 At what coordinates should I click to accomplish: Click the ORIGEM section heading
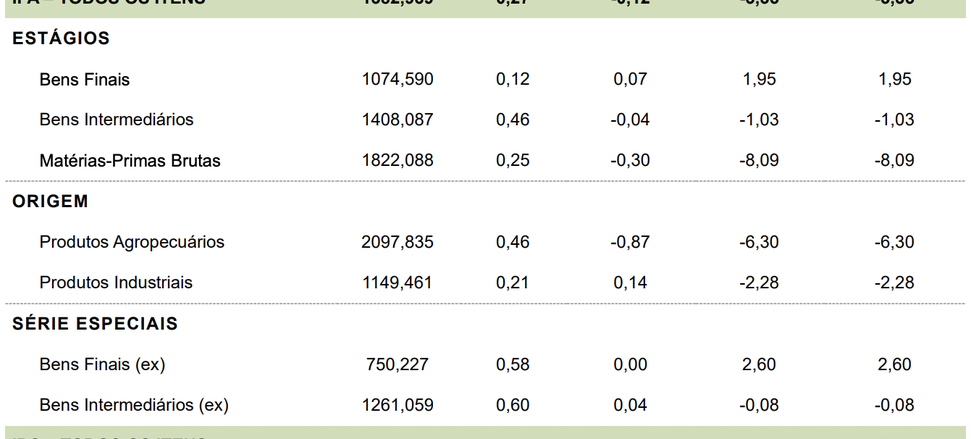point(50,202)
